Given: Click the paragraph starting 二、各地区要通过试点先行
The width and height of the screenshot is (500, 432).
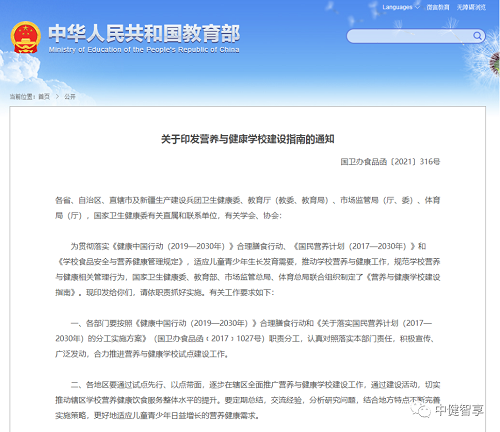Looking at the screenshot, I should 248,400.
